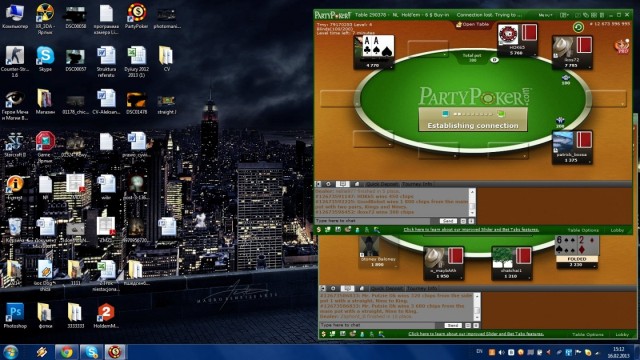
Task: Switch to PartyPoker in the taskbar
Action: 115,352
